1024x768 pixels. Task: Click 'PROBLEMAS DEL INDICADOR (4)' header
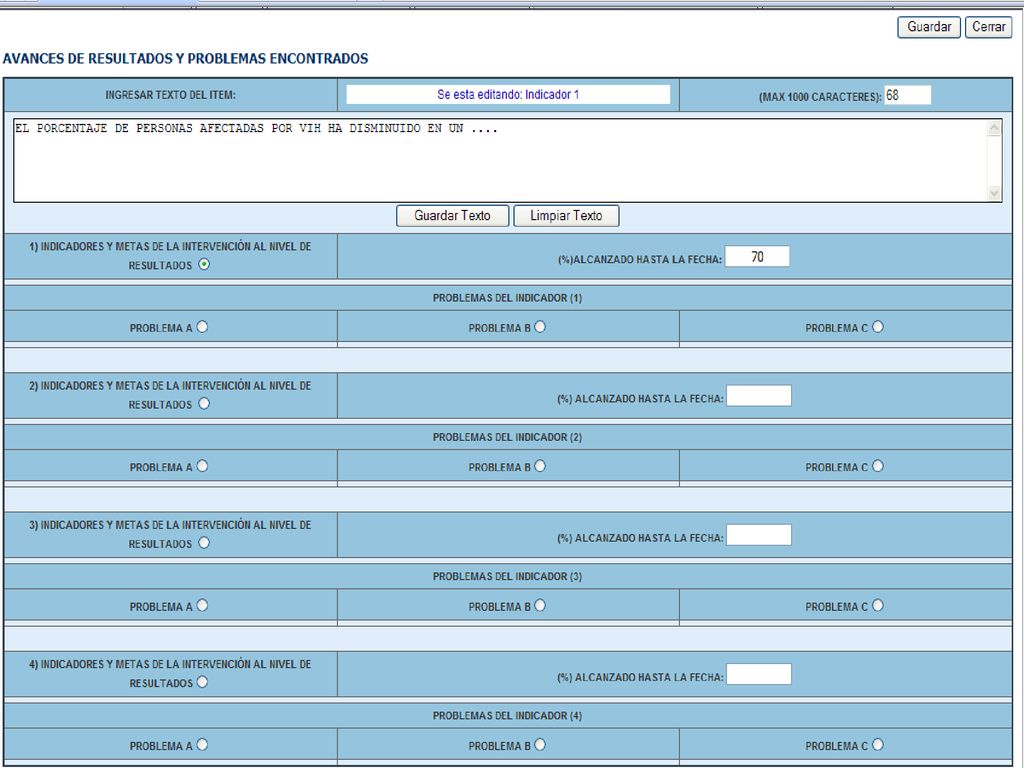[x=507, y=716]
